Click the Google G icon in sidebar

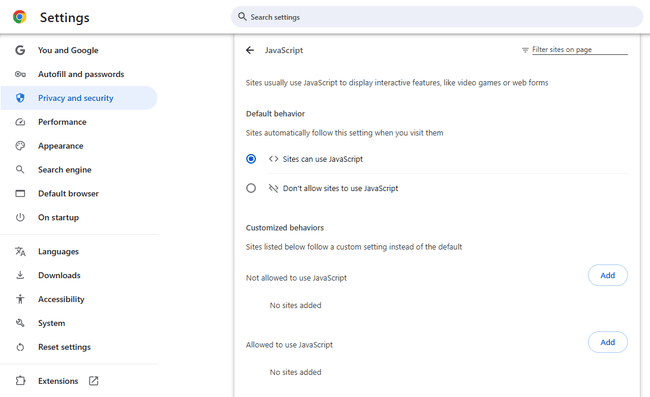(20, 50)
